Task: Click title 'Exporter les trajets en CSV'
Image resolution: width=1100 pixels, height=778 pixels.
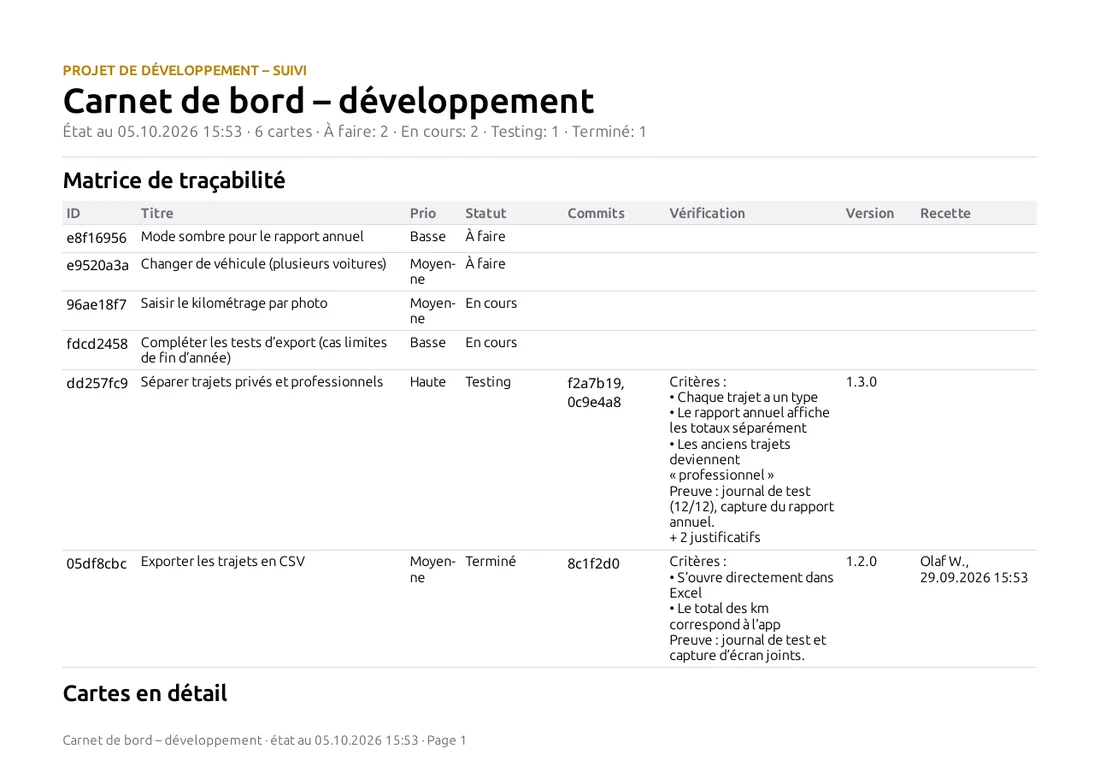Action: (x=223, y=561)
